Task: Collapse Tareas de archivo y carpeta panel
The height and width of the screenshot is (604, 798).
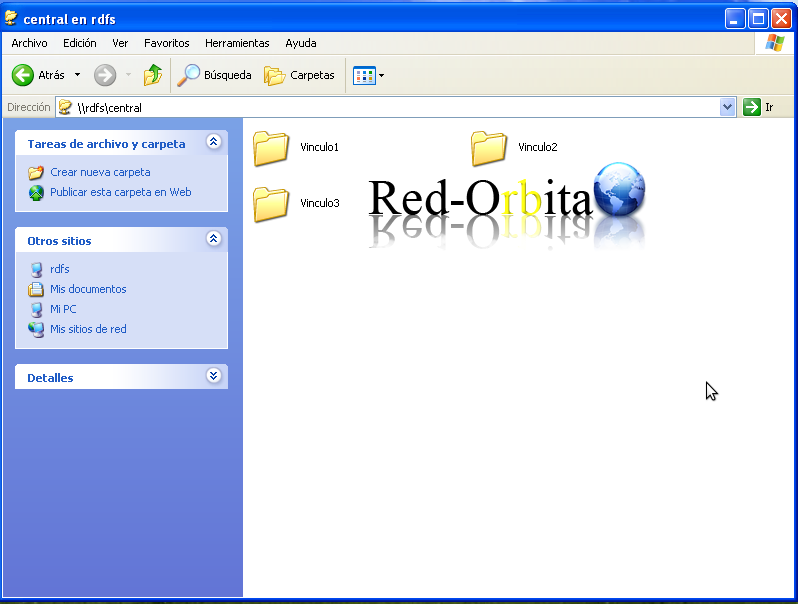Action: click(214, 141)
